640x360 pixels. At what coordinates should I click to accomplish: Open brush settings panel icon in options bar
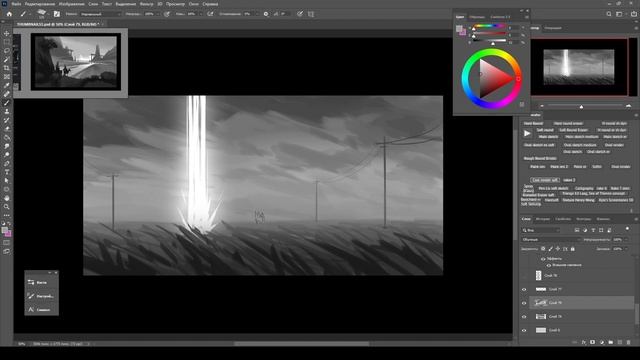pos(57,14)
